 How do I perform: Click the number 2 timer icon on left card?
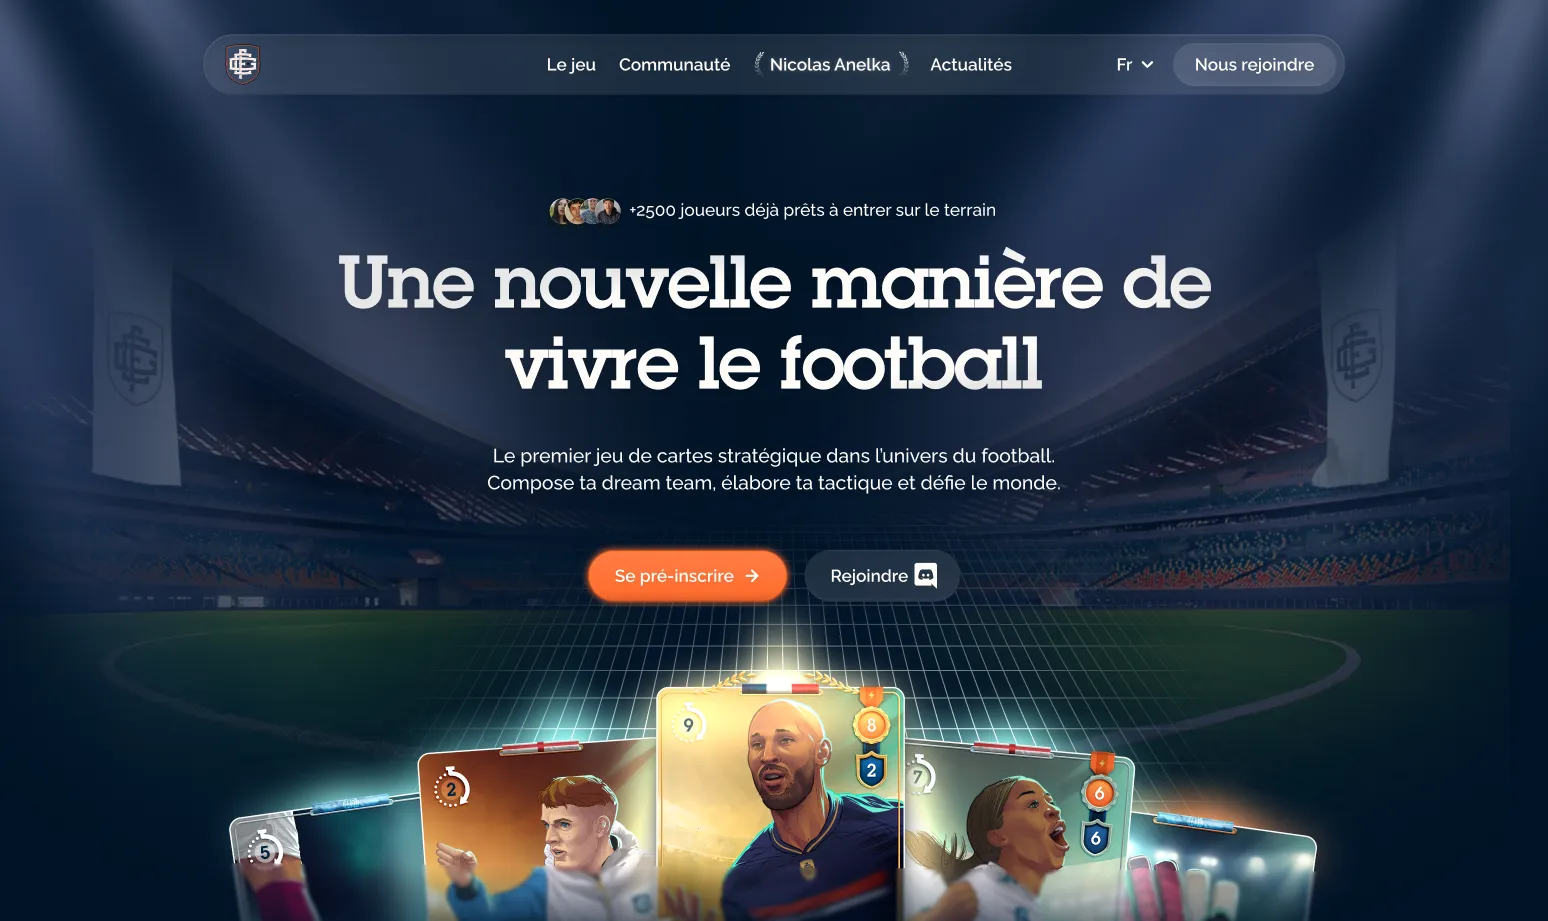pos(451,788)
